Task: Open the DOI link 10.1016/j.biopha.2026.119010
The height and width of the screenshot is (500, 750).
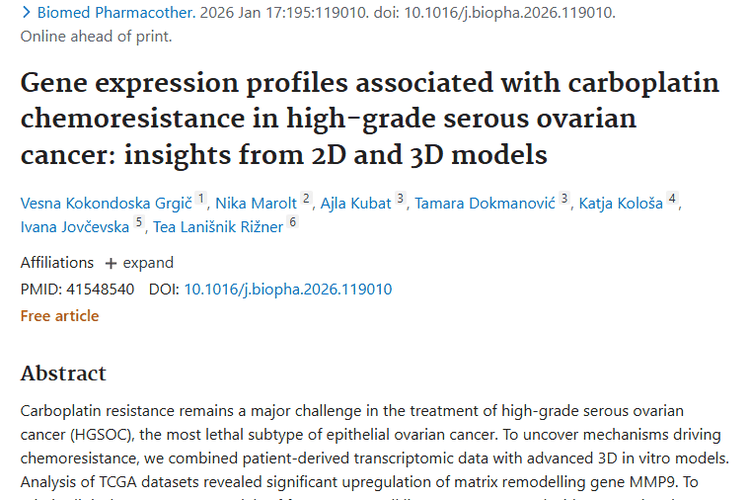Action: click(x=288, y=290)
